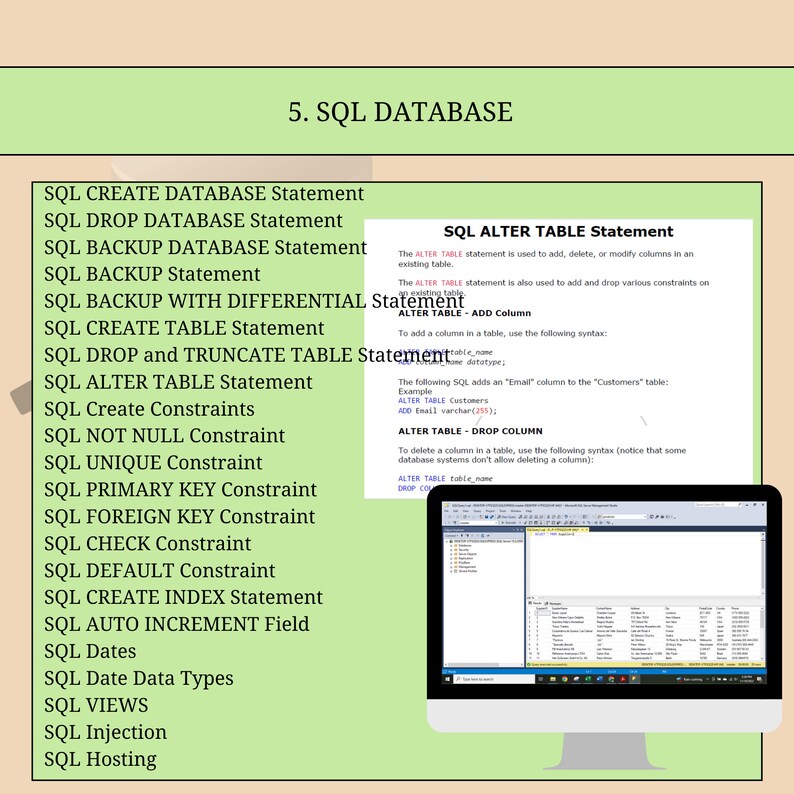Screen dimensions: 794x794
Task: Click 'SQL Create Constraints' in the list
Action: pyautogui.click(x=149, y=409)
